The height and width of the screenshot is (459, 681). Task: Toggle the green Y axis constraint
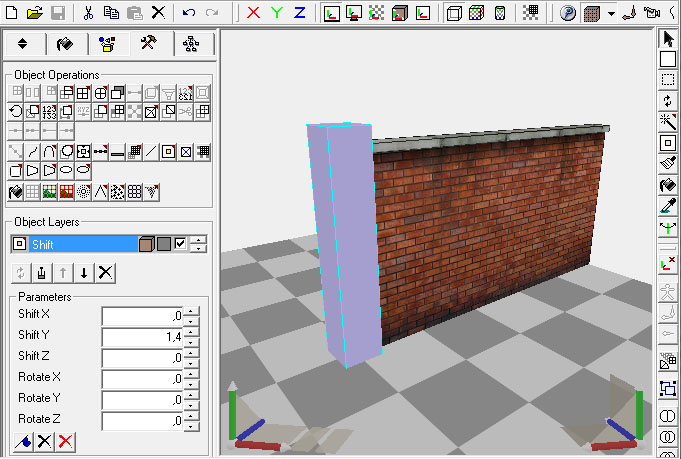tap(276, 13)
